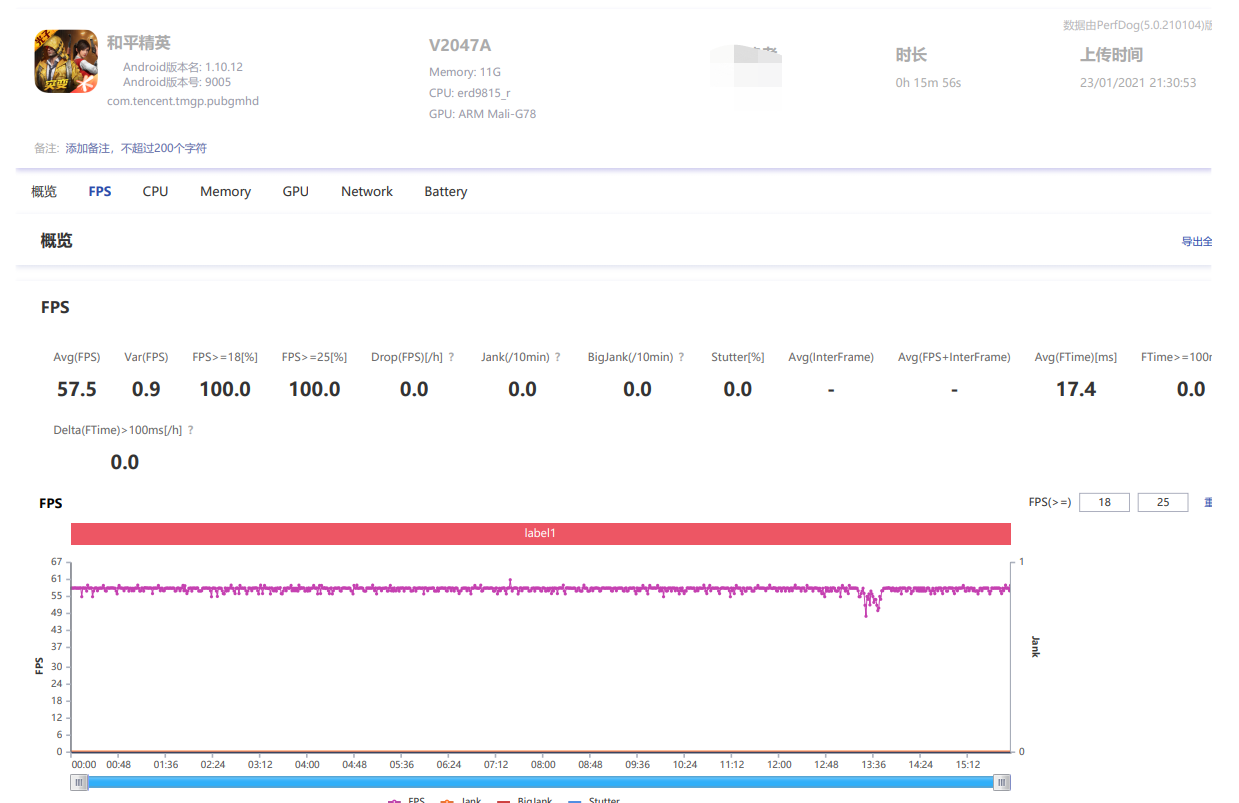Screen dimensions: 1239x803
Task: Click the blue time range slider track
Action: (x=540, y=782)
